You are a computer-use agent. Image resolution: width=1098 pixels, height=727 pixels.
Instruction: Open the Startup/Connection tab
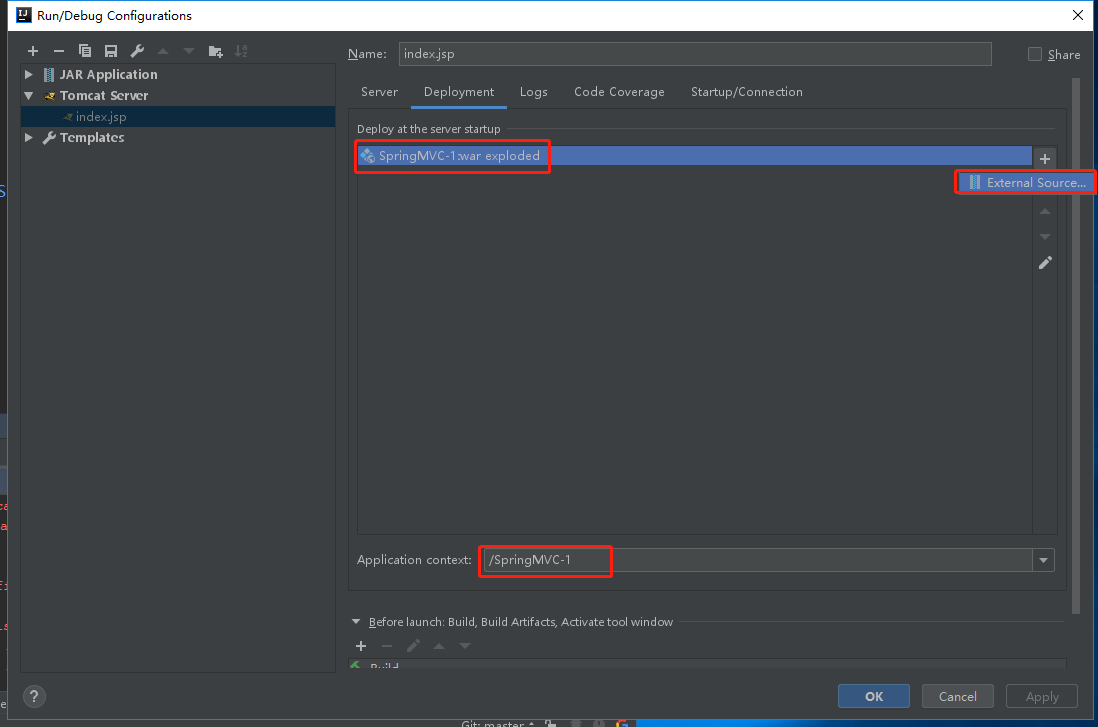point(746,92)
